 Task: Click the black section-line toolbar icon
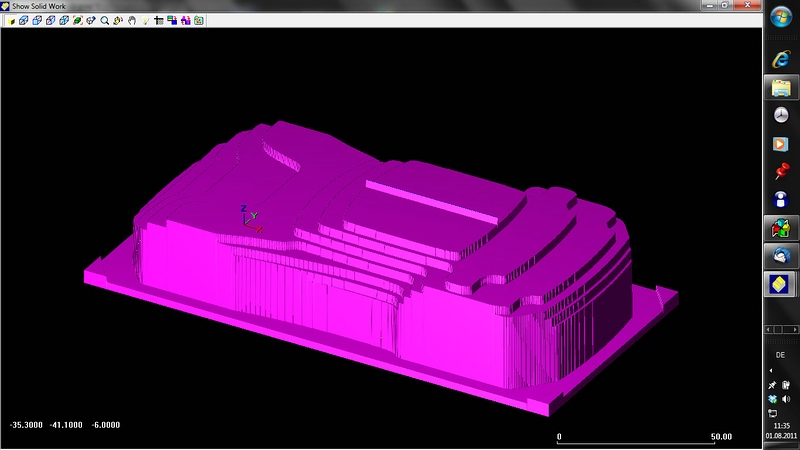[x=159, y=20]
